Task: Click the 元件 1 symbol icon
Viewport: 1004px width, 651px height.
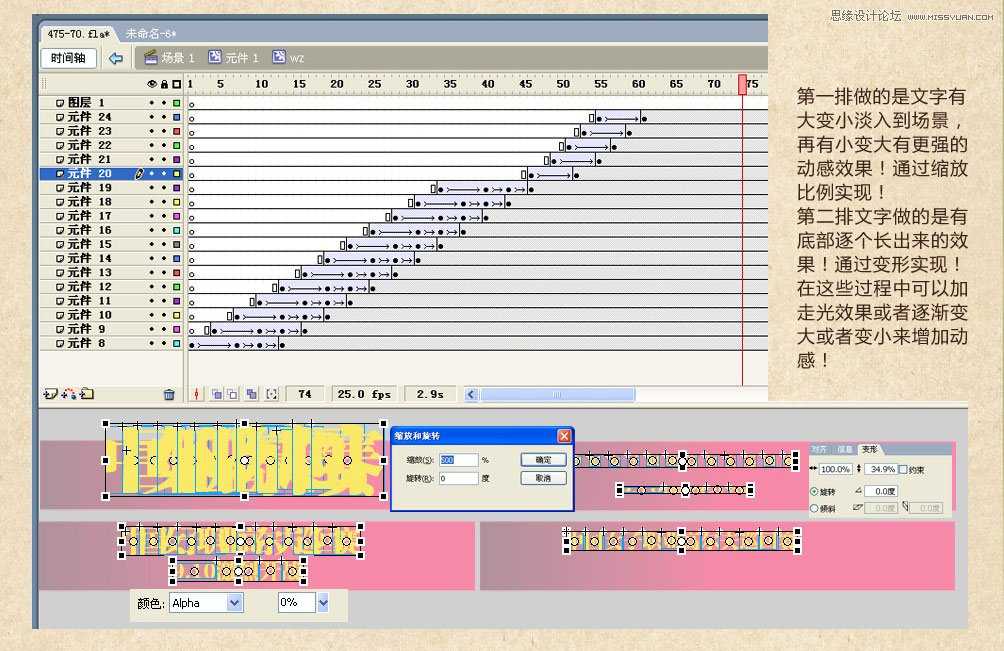Action: [x=215, y=57]
